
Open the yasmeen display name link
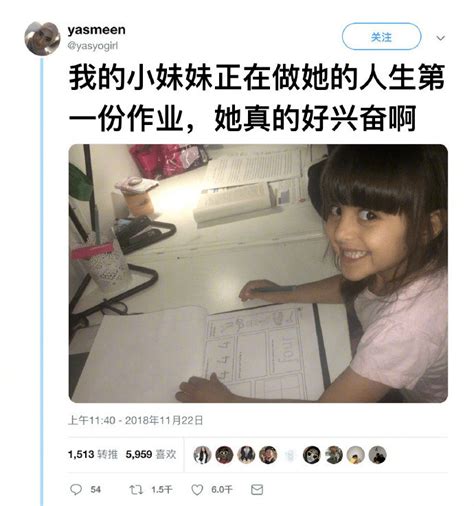(x=97, y=30)
